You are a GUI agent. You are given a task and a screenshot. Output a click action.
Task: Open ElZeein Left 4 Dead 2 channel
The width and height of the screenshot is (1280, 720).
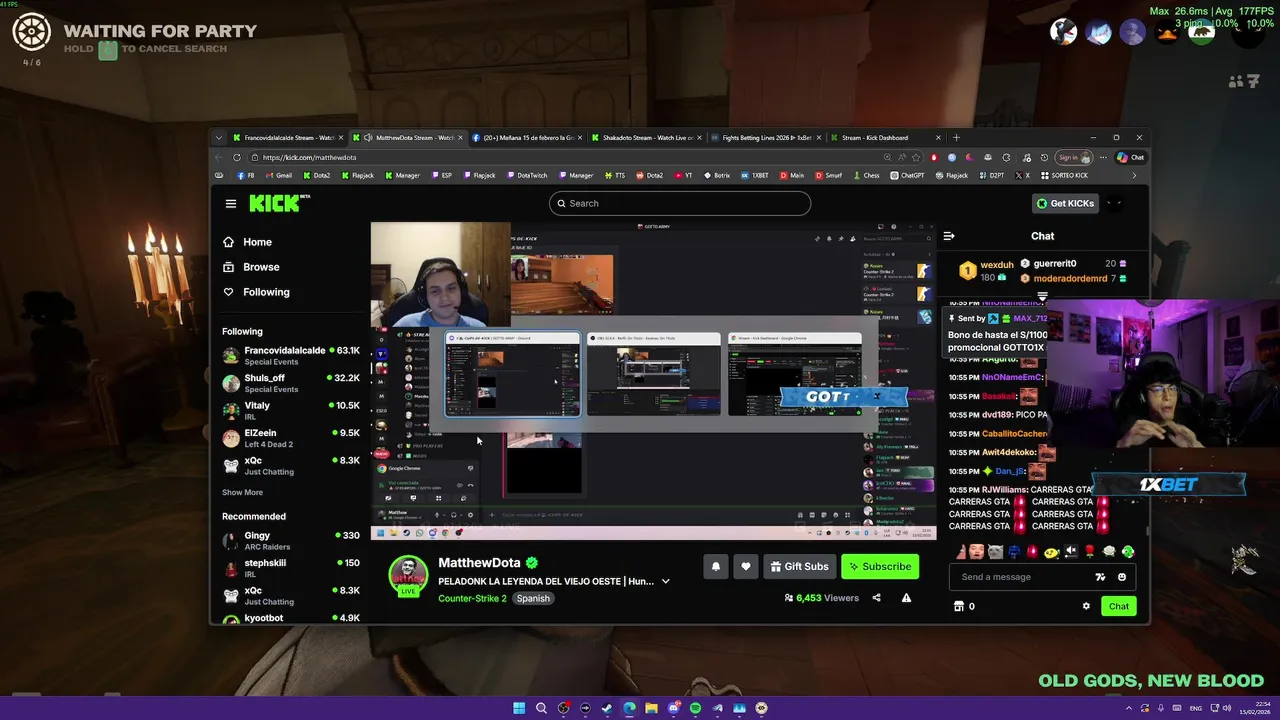tap(291, 437)
